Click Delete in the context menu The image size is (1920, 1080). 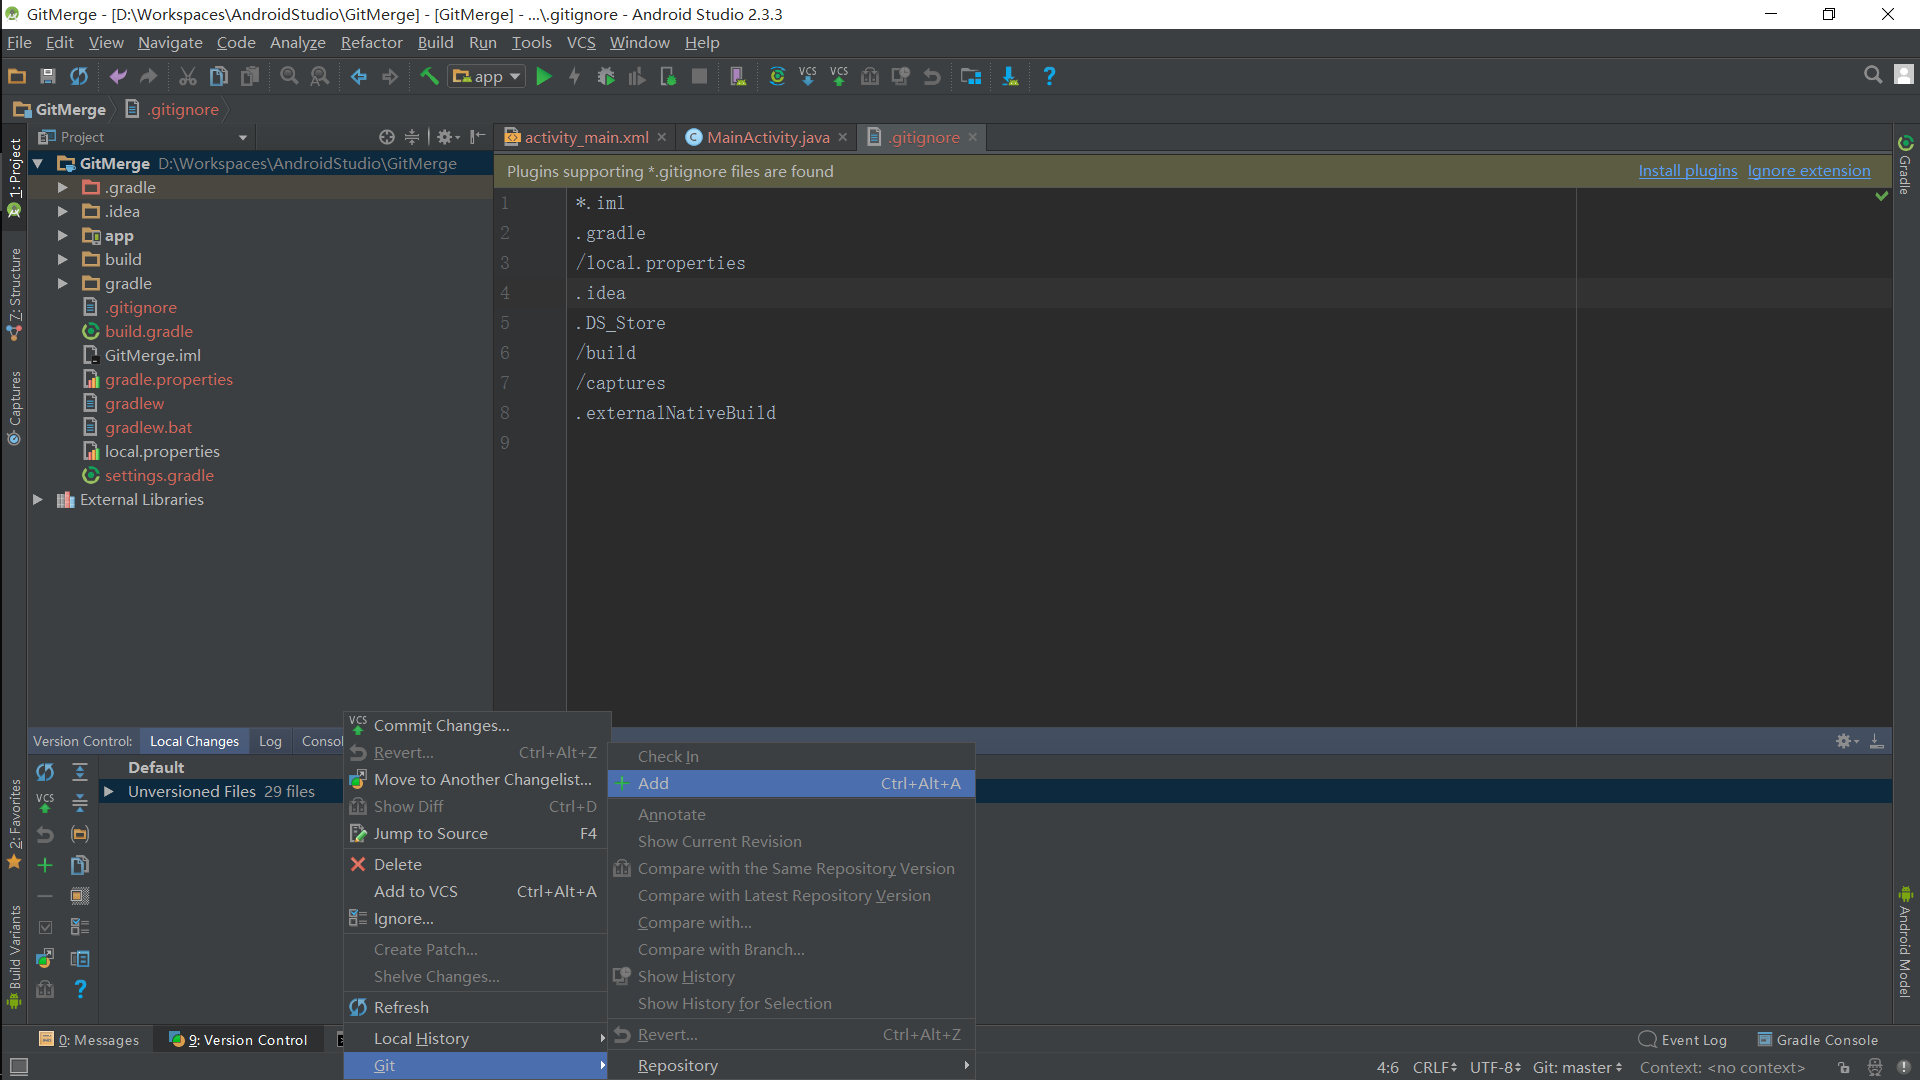coord(477,865)
